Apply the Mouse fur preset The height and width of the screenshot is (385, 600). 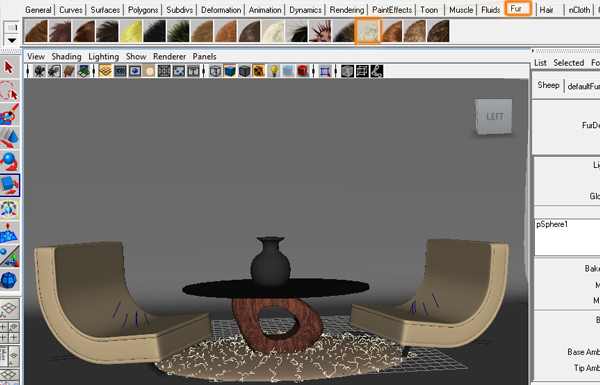[x=250, y=31]
